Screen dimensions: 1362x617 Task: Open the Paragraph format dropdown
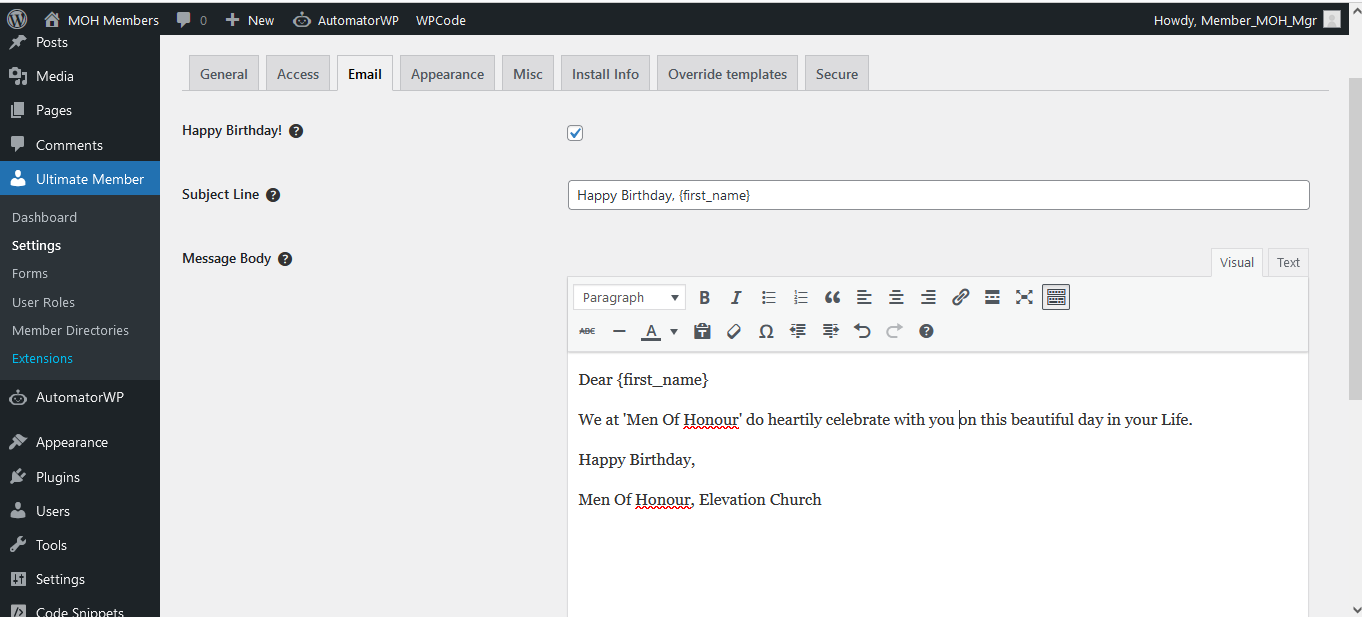[631, 297]
